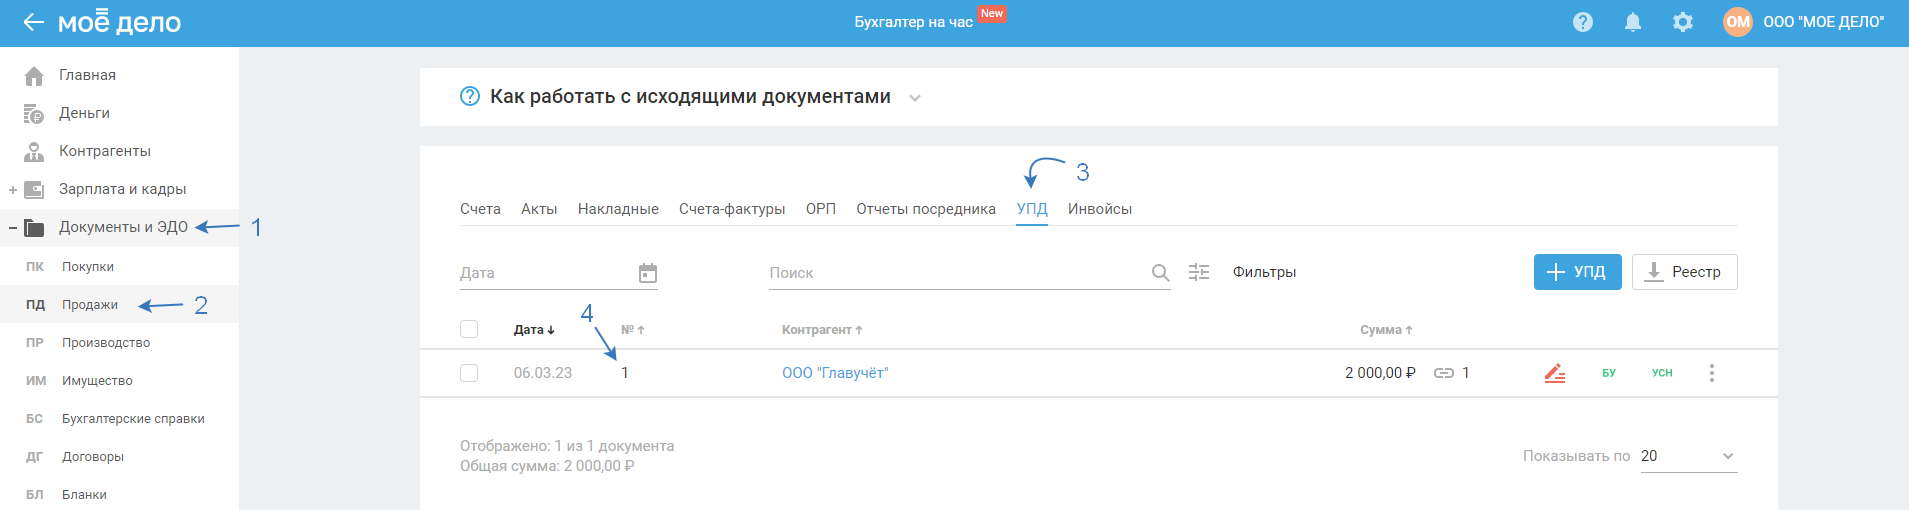
Task: Open the settings gear icon
Action: [1683, 22]
